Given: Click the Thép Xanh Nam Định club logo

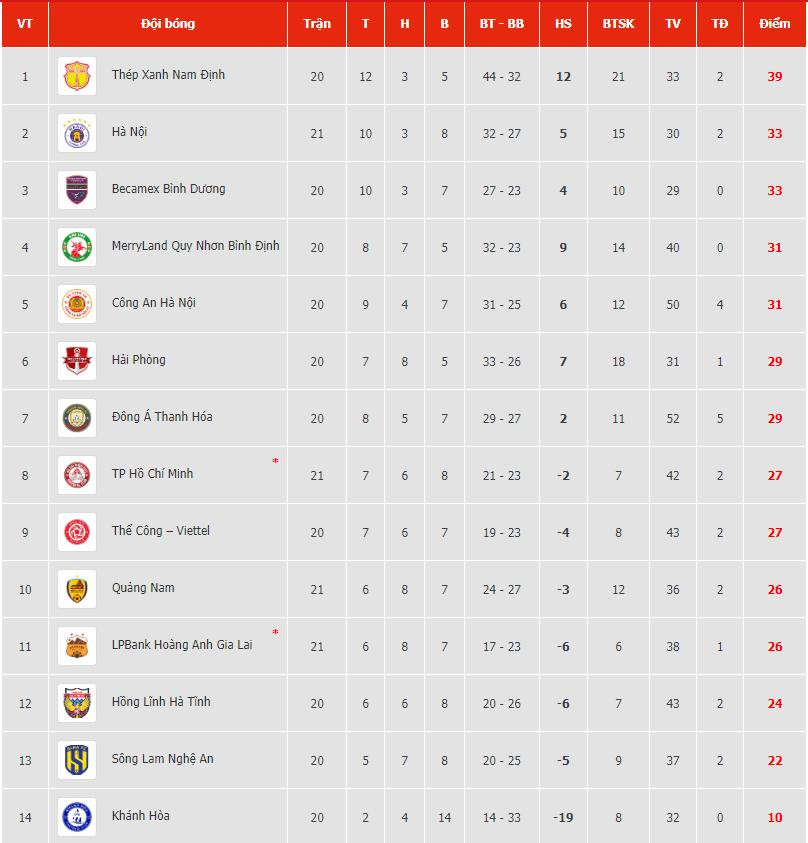Looking at the screenshot, I should pyautogui.click(x=77, y=76).
